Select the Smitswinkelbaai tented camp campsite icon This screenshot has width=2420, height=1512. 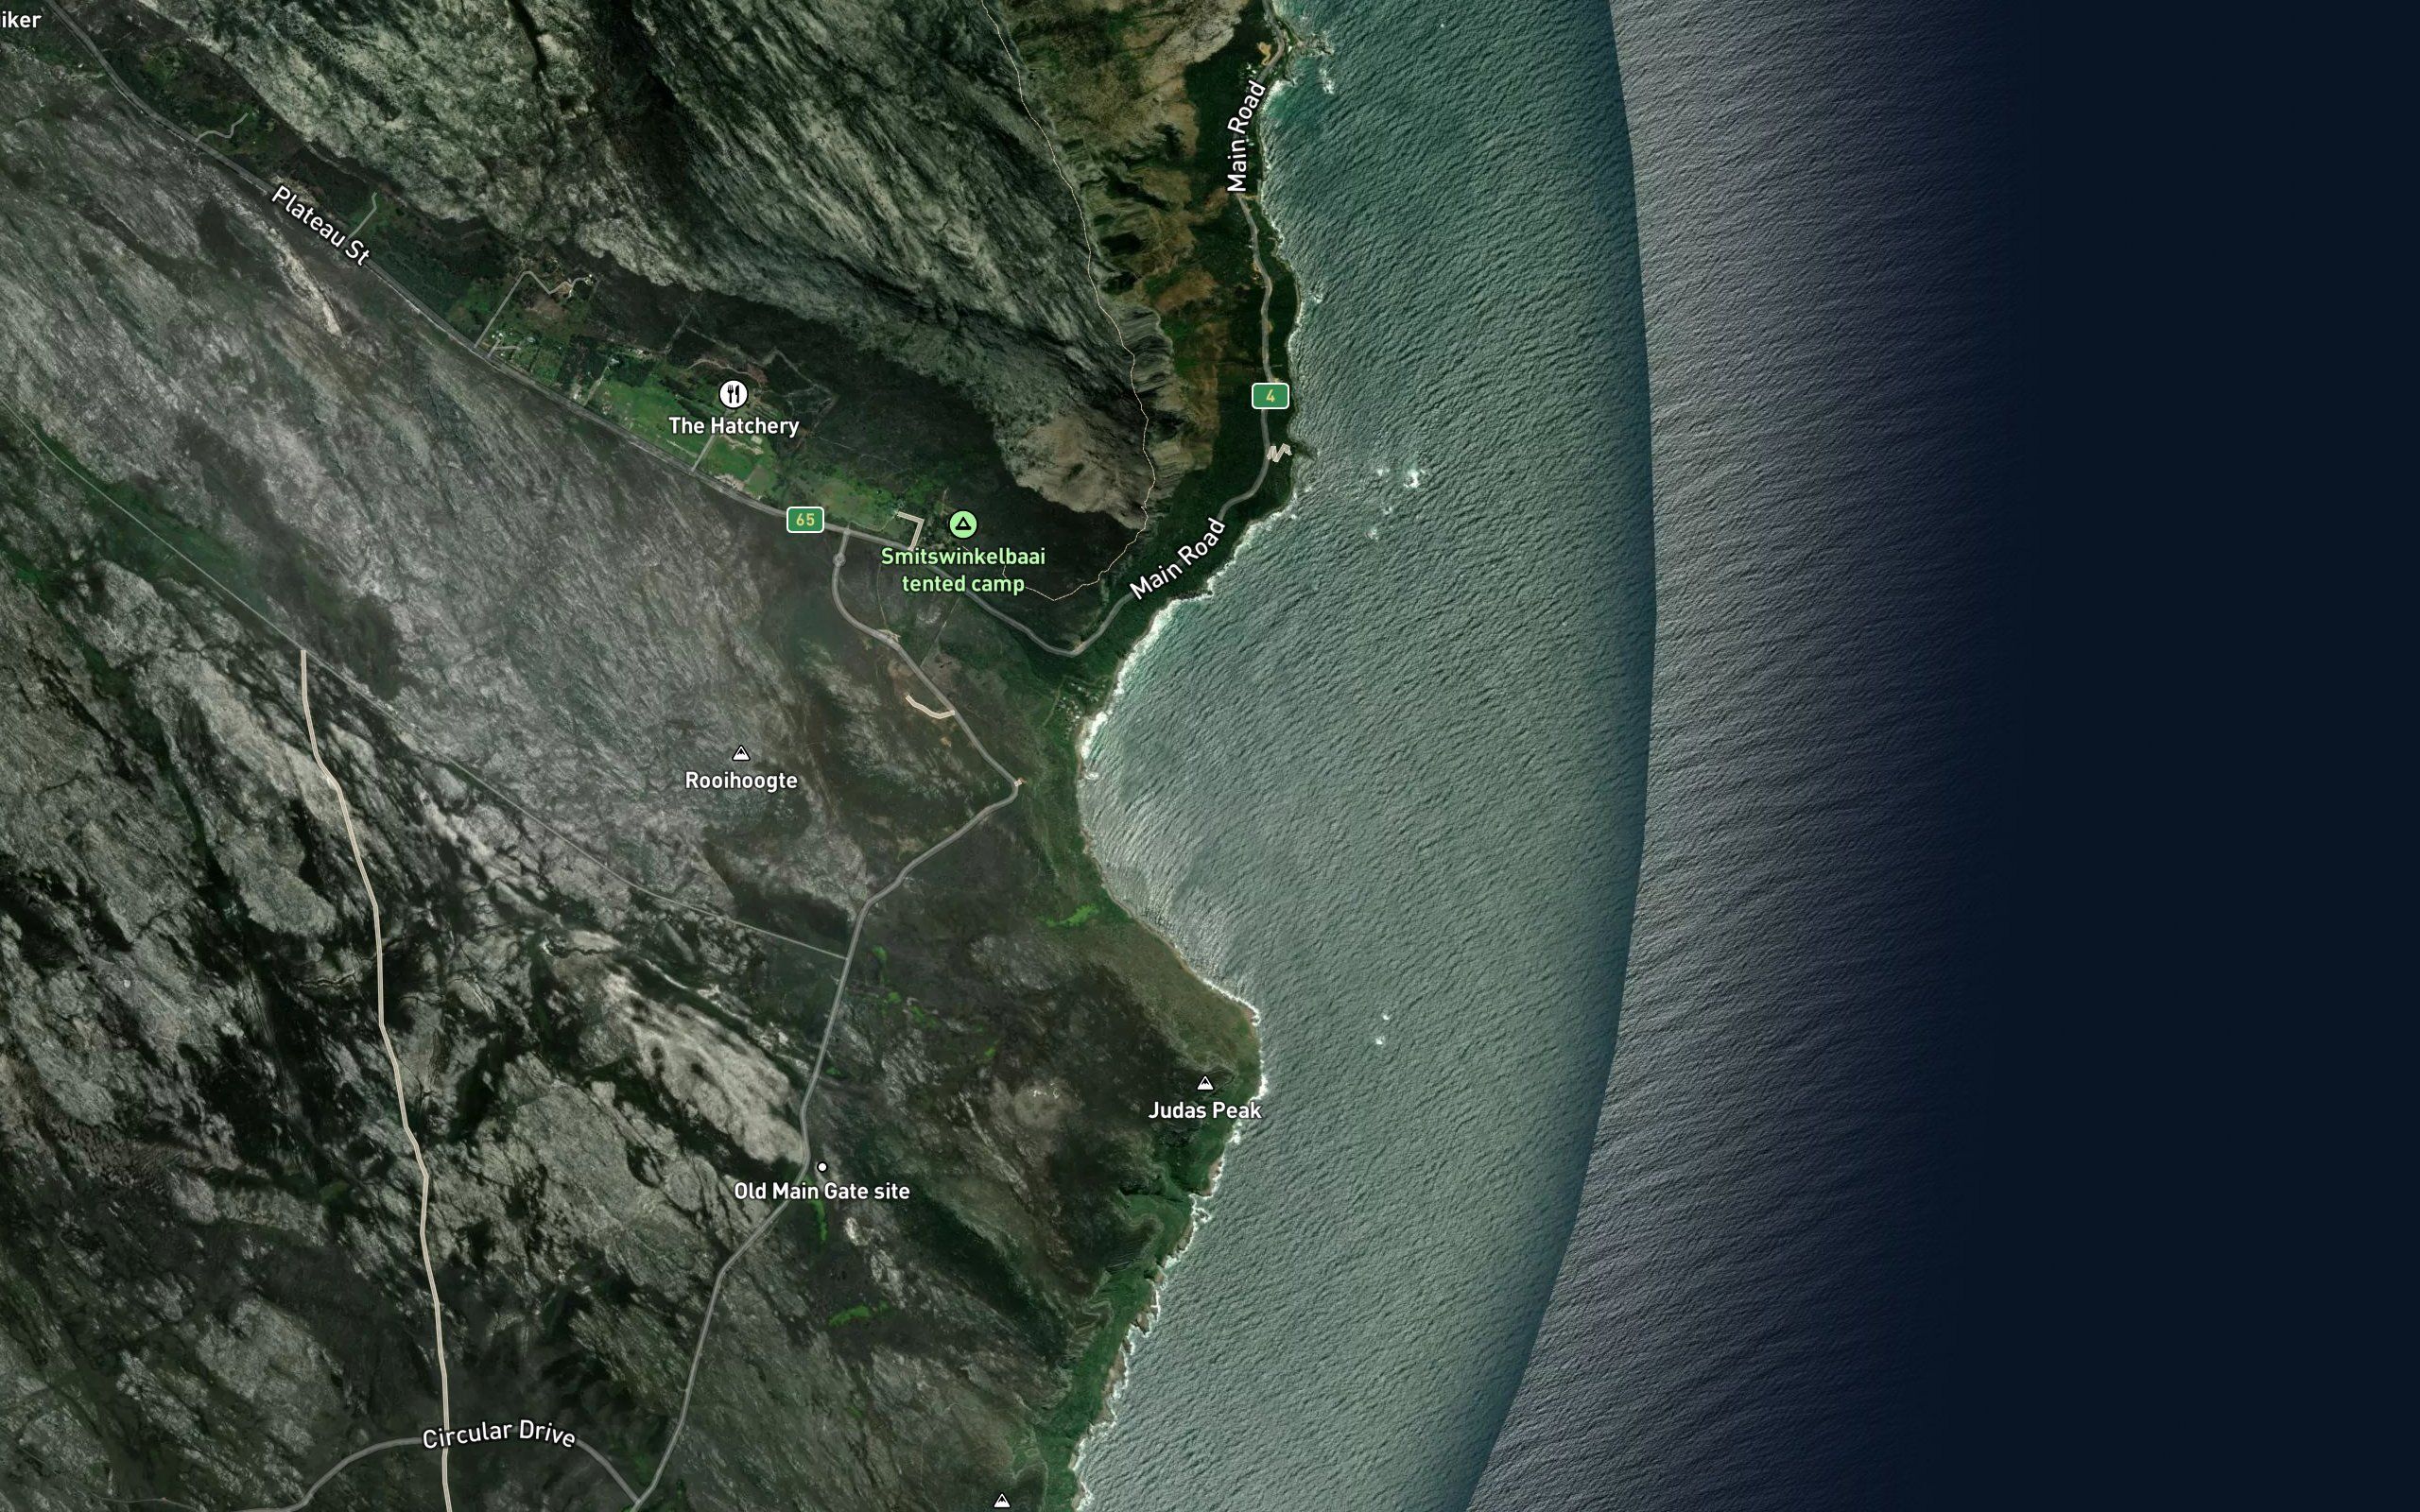pos(963,524)
